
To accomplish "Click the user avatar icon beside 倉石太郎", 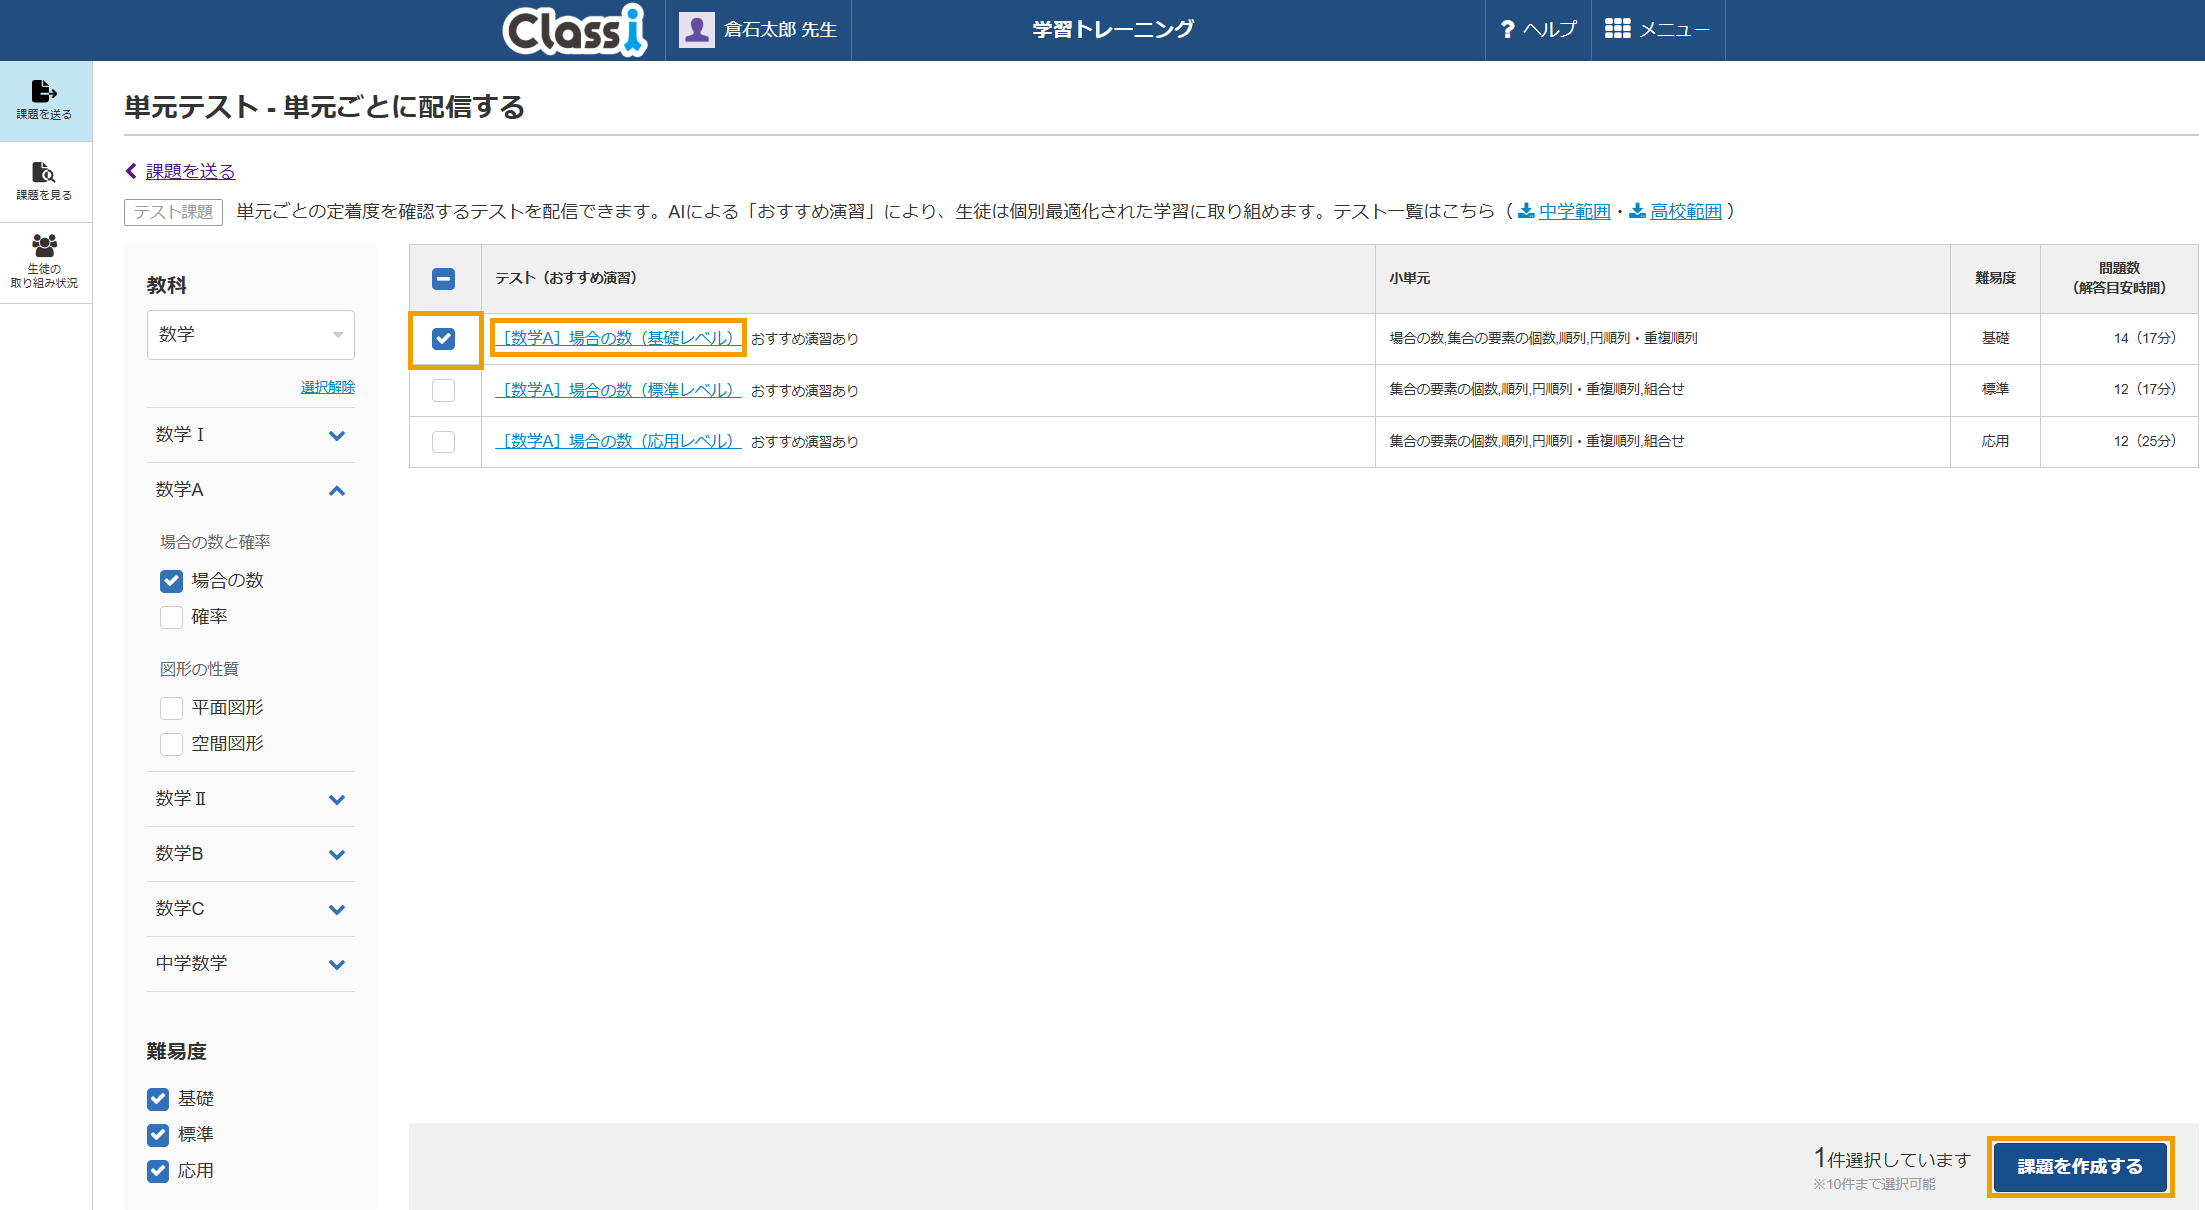I will click(x=696, y=30).
